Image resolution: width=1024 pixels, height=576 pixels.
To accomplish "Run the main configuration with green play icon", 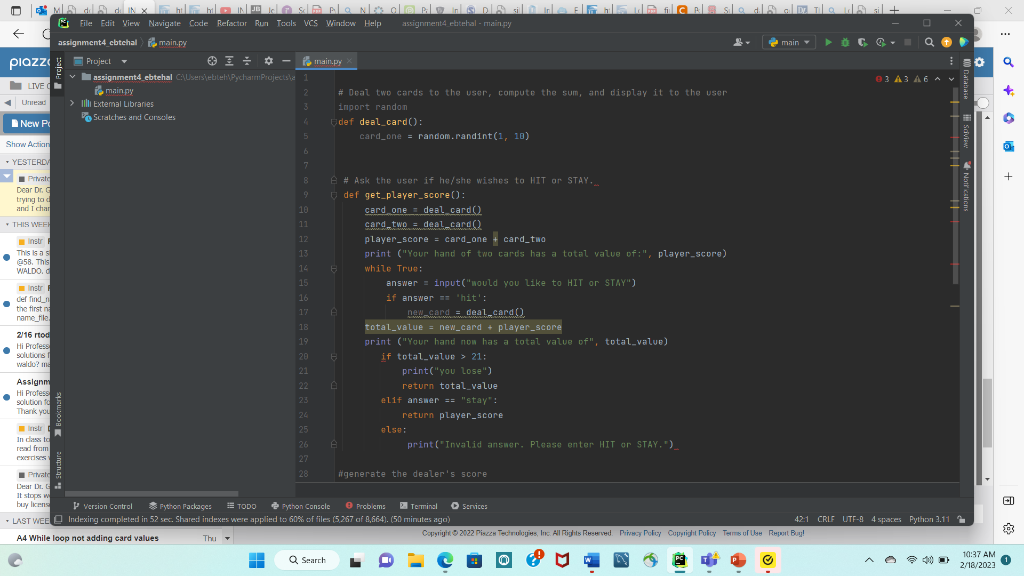I will [x=828, y=42].
